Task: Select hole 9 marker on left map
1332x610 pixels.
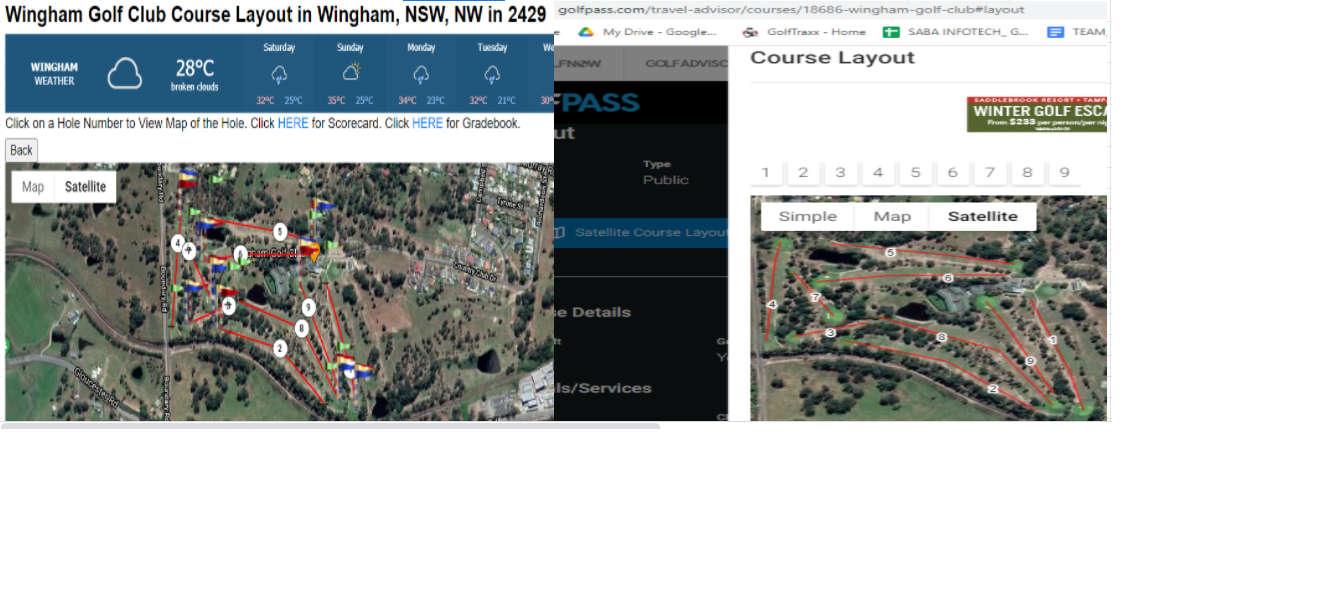Action: tap(308, 307)
